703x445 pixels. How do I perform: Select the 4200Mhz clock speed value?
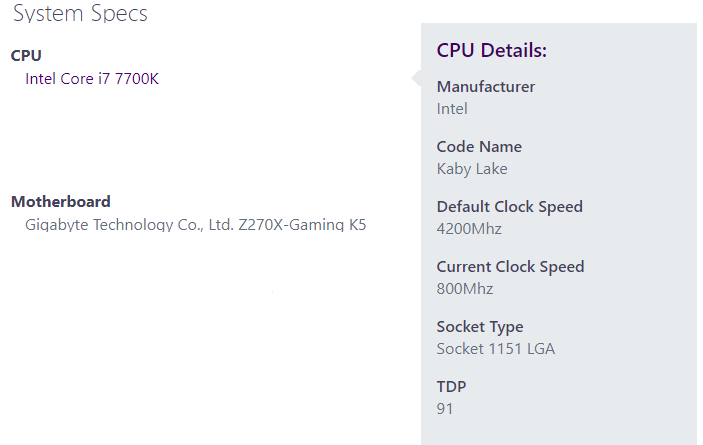(469, 229)
